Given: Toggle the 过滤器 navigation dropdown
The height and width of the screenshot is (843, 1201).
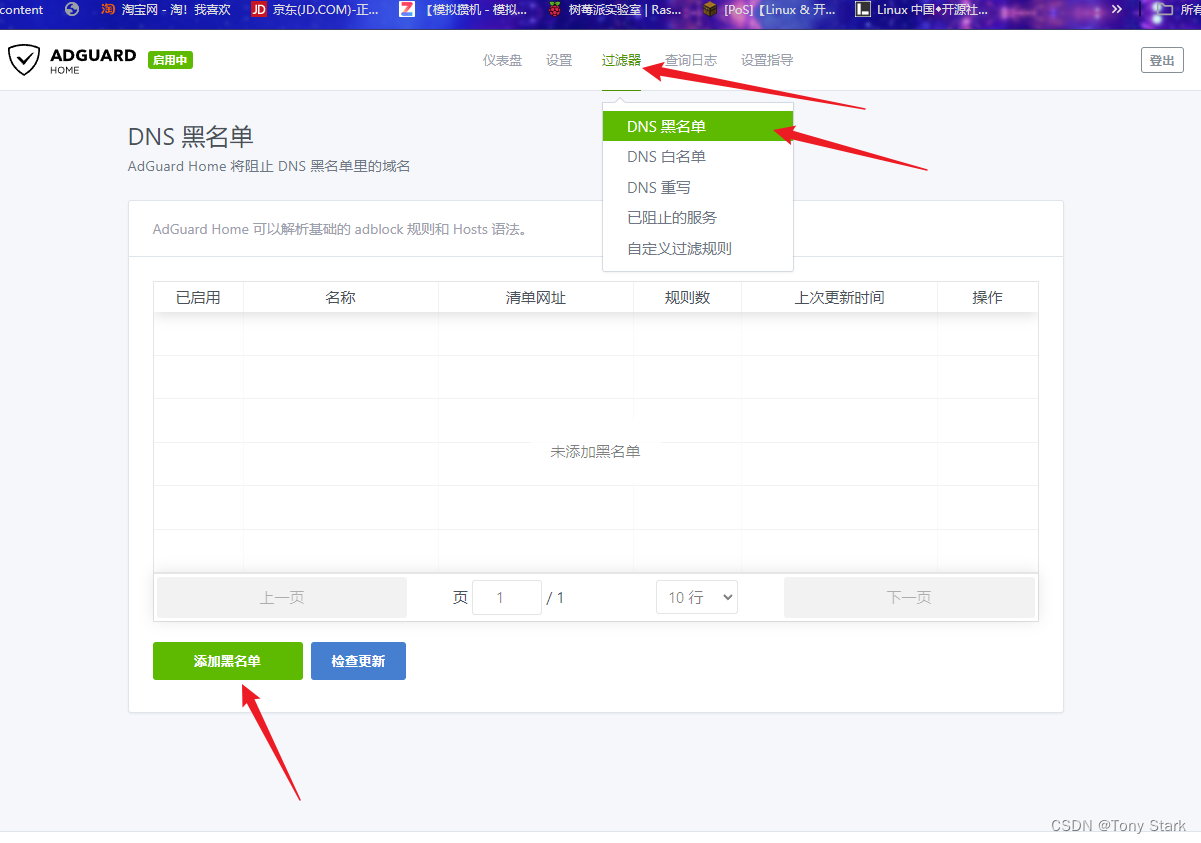Looking at the screenshot, I should pos(621,60).
